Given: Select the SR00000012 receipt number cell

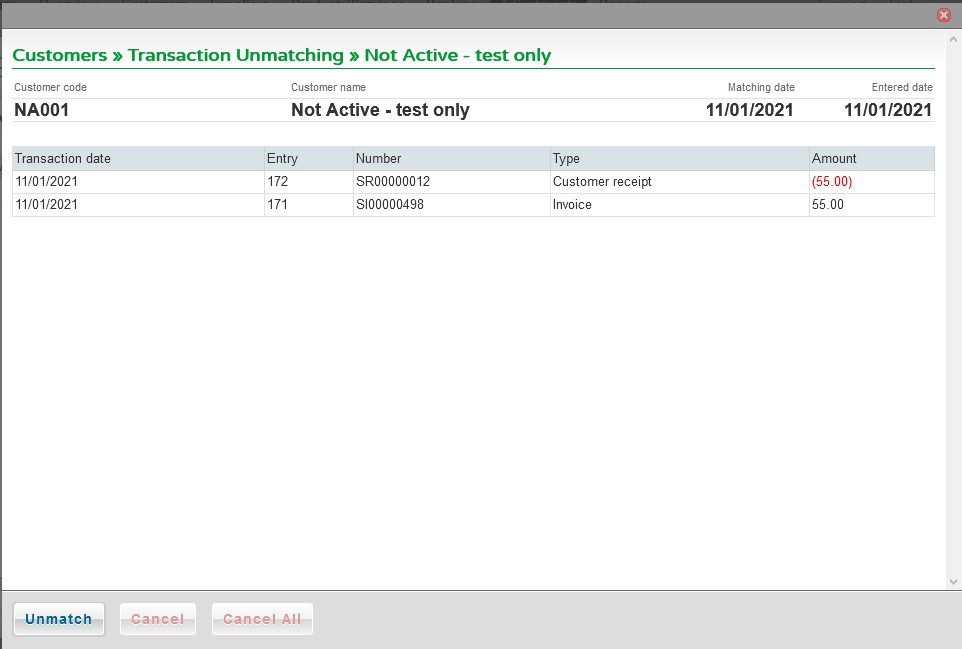Looking at the screenshot, I should (x=452, y=182).
